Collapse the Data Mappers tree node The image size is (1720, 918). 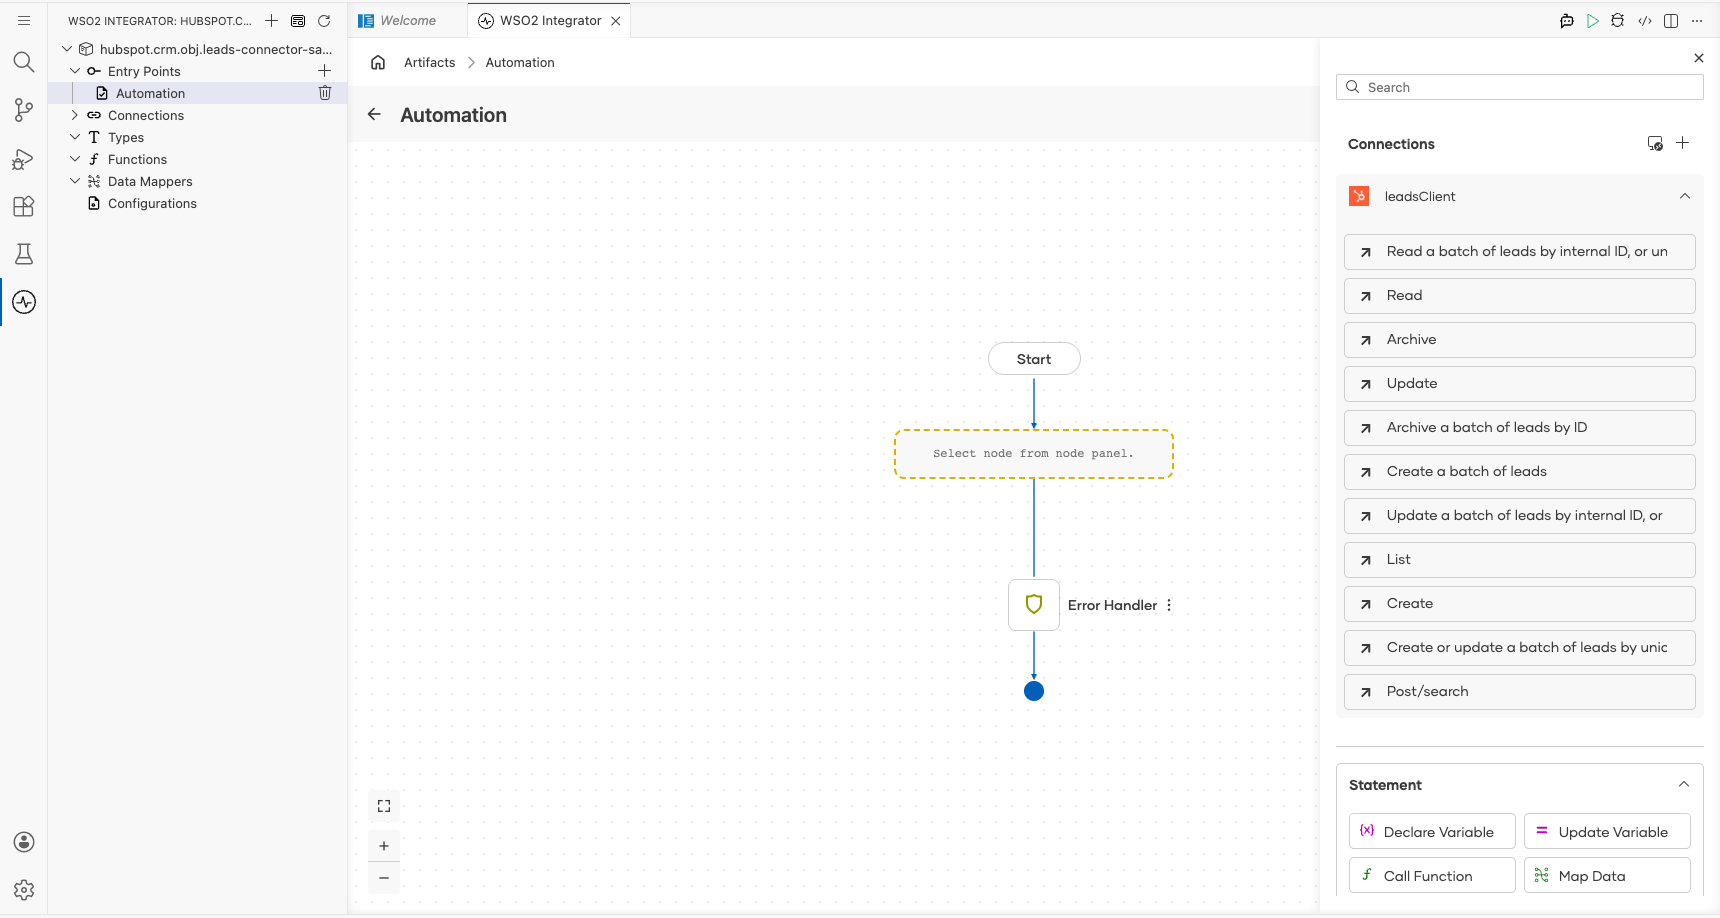(x=75, y=181)
